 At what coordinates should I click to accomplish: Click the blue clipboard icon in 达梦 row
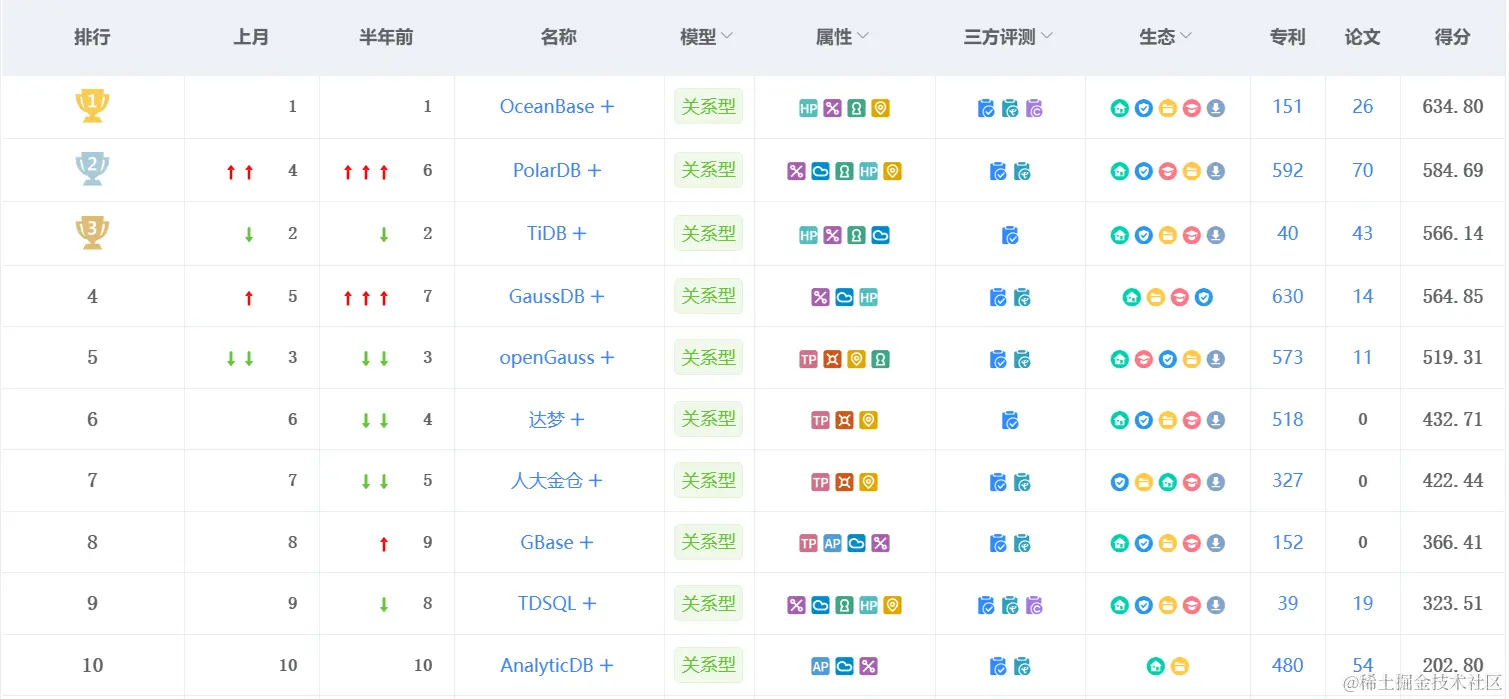point(1010,421)
